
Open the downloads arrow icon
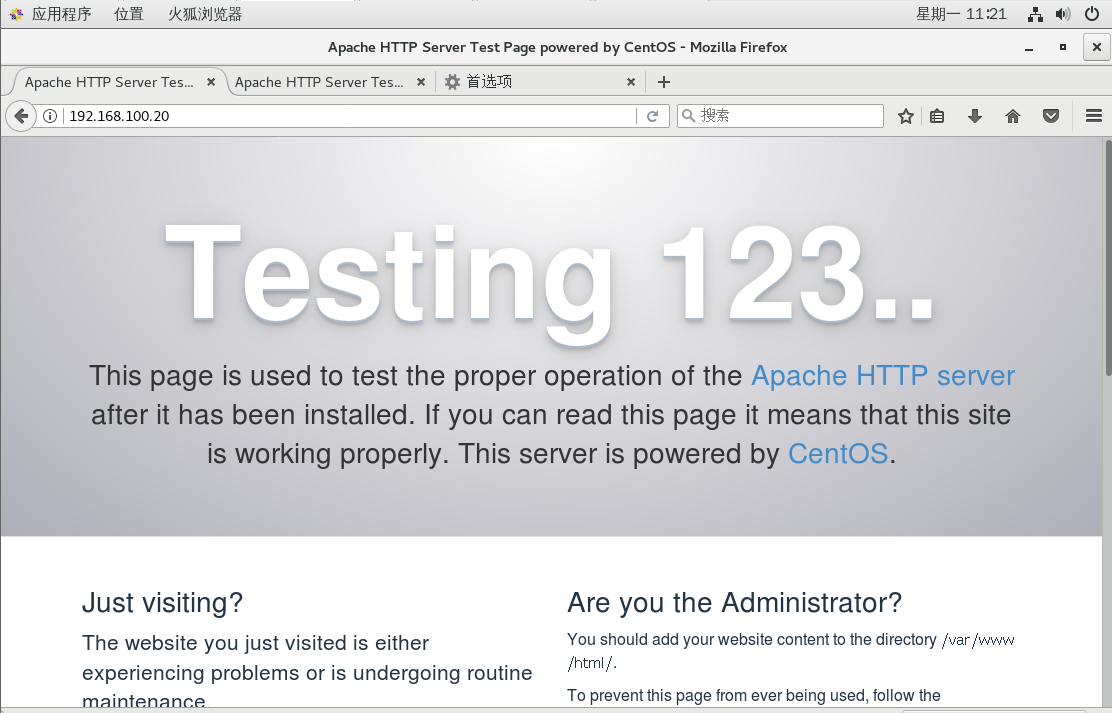pos(975,116)
